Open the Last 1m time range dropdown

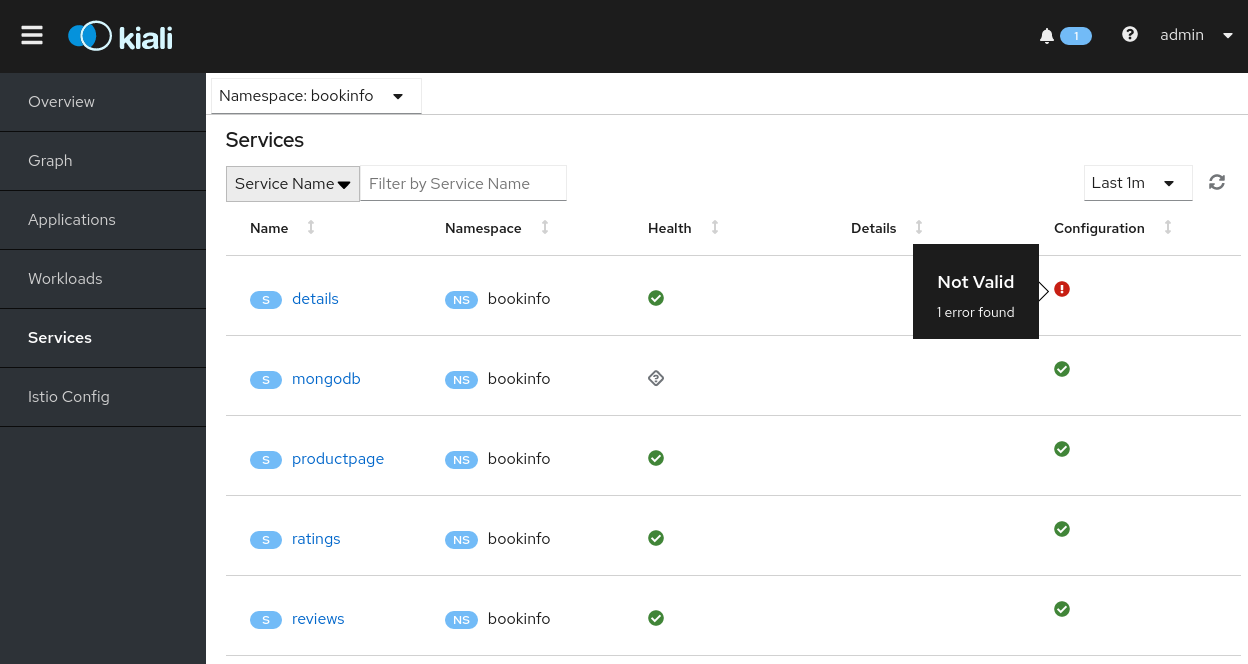point(1138,183)
